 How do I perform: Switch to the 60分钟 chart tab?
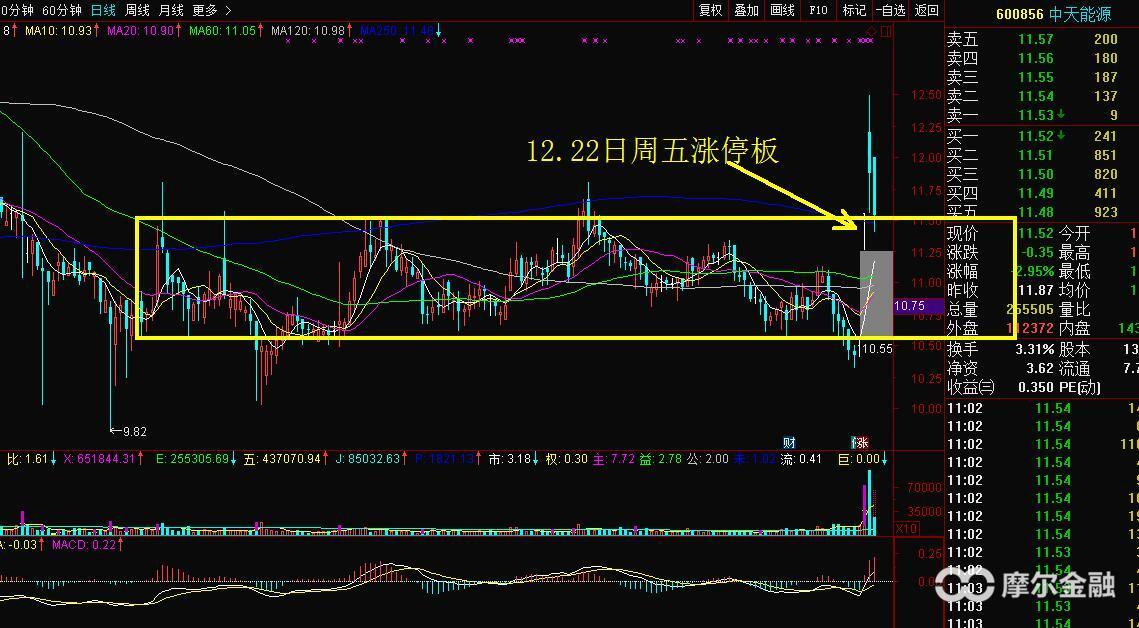click(x=63, y=11)
